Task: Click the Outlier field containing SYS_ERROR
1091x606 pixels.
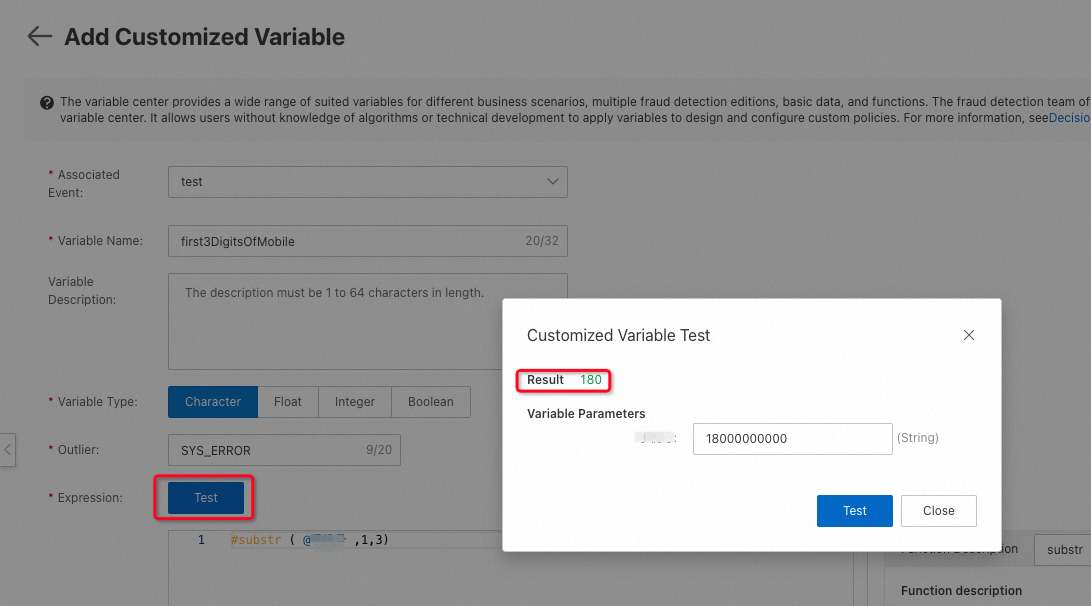Action: 284,450
